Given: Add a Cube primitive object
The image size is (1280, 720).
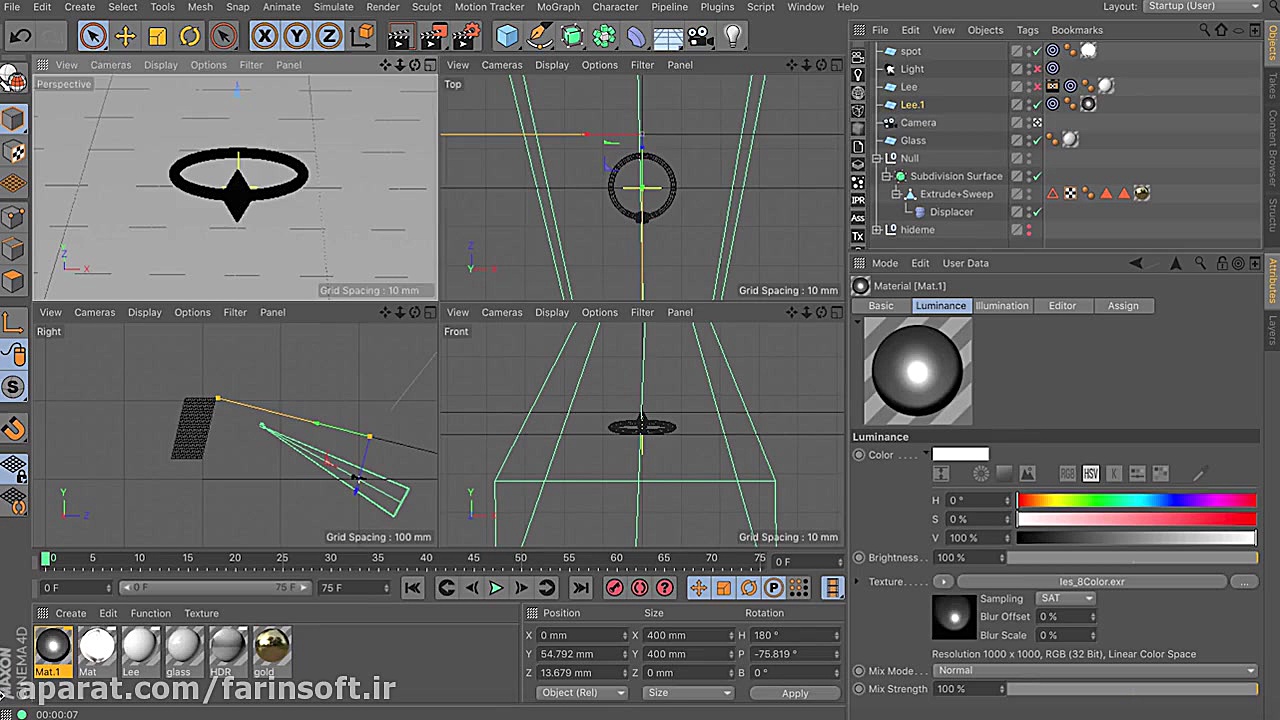Looking at the screenshot, I should point(507,37).
